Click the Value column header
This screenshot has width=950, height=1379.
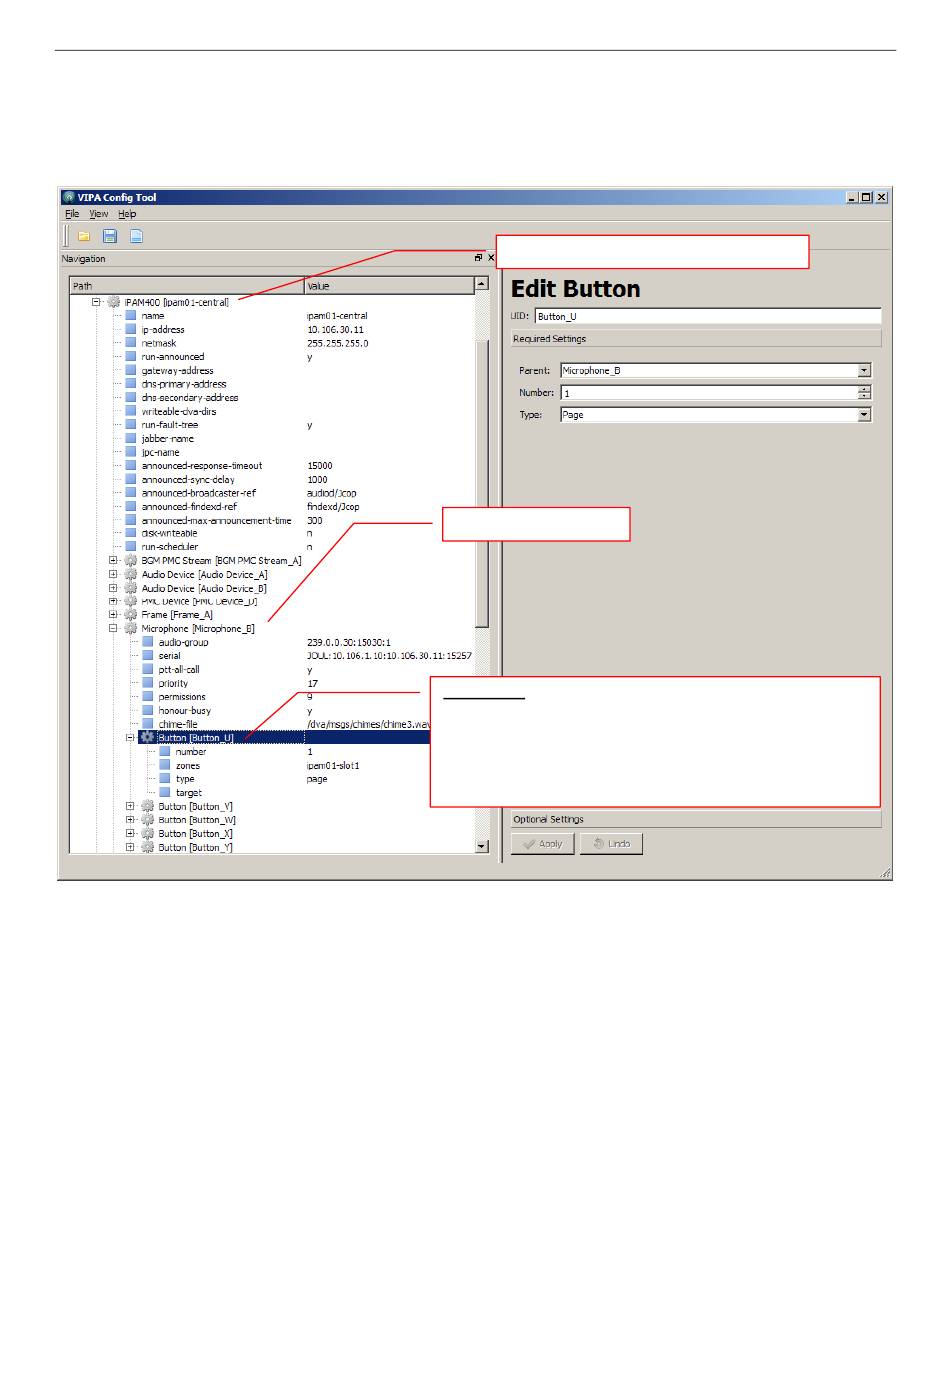coord(389,286)
